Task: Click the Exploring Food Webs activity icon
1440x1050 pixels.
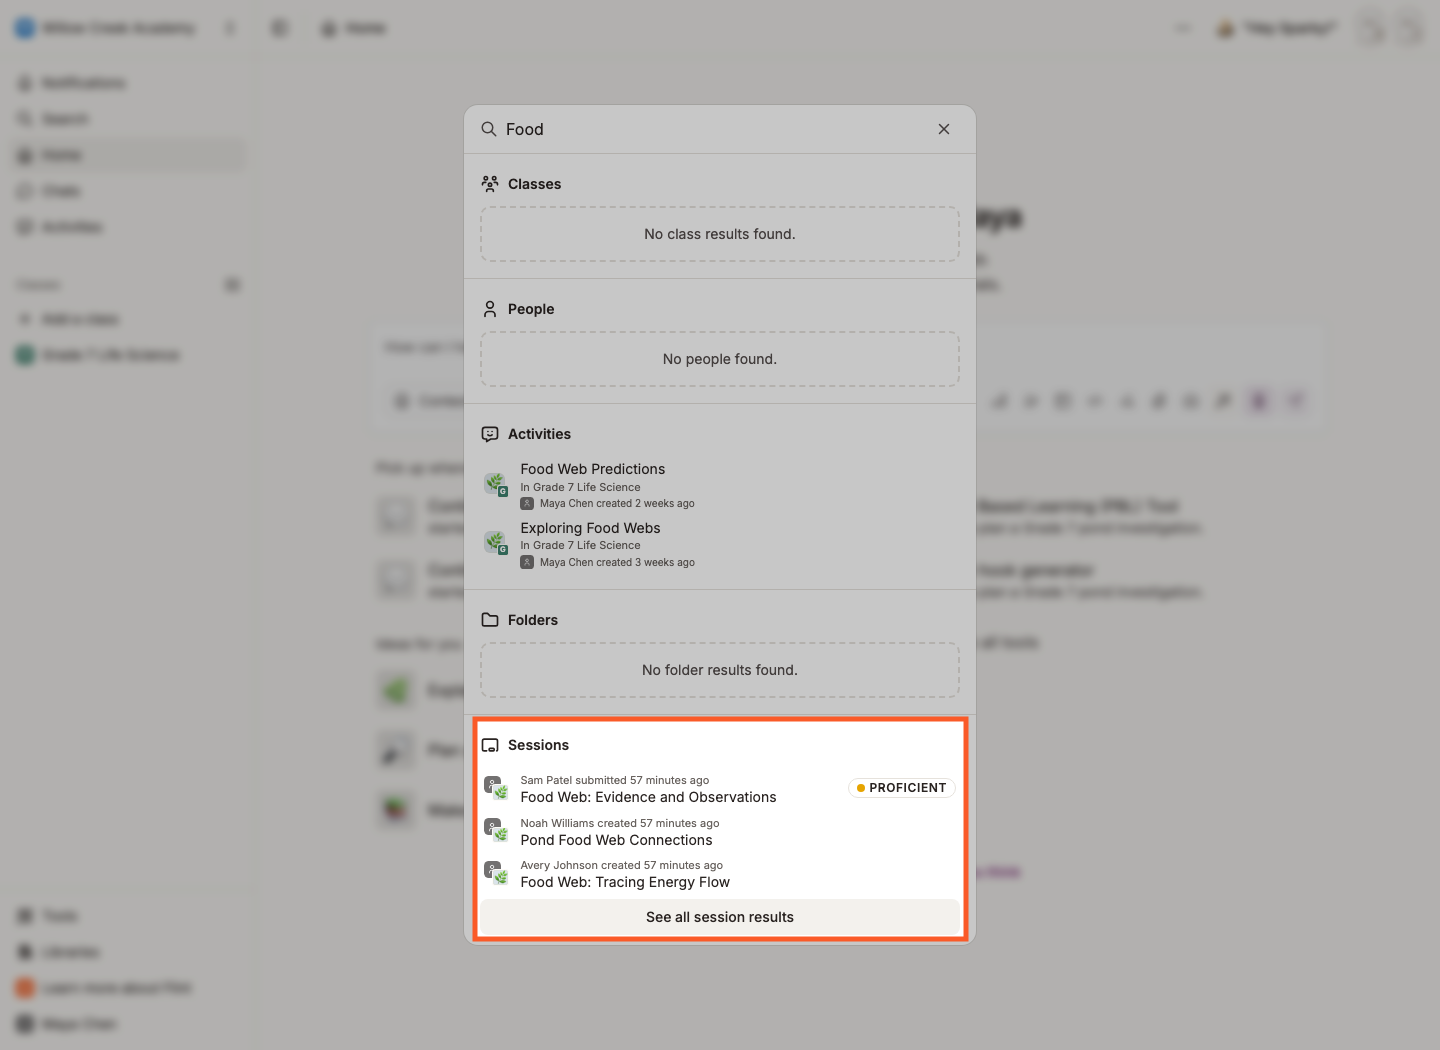Action: tap(495, 542)
